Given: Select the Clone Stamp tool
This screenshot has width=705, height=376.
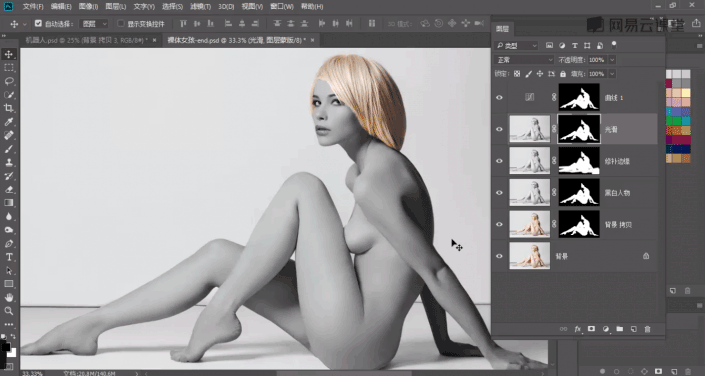Looking at the screenshot, I should tap(9, 162).
